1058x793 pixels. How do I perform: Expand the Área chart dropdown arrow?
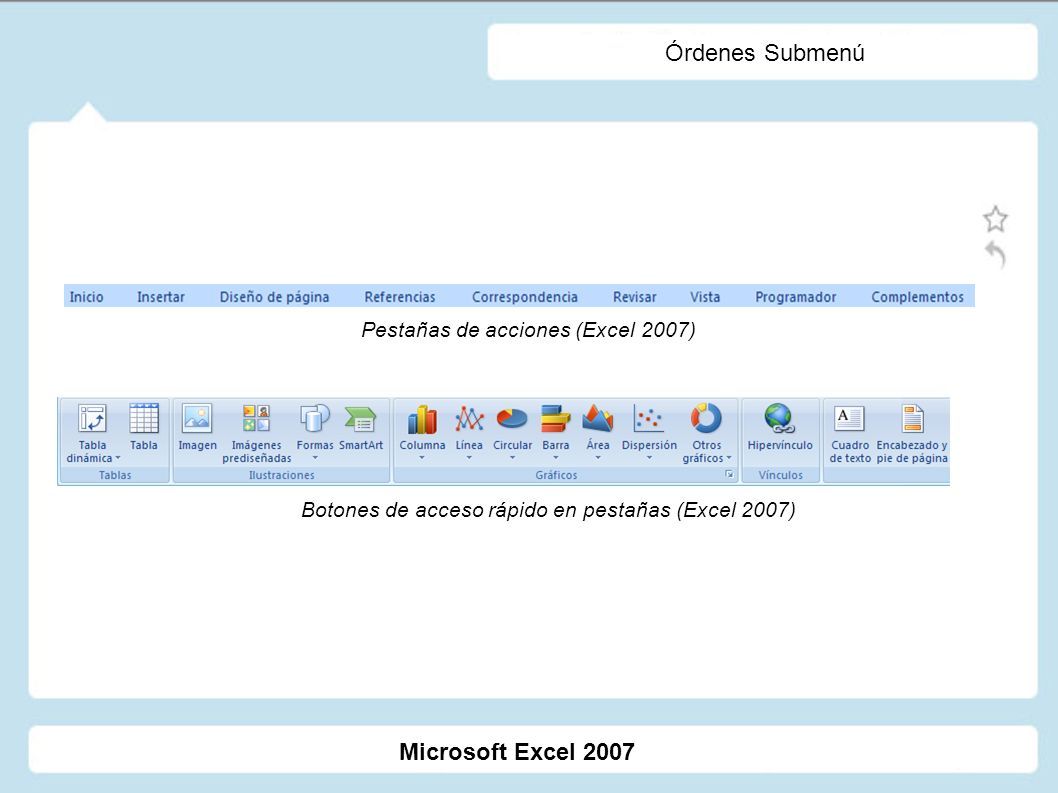click(598, 458)
